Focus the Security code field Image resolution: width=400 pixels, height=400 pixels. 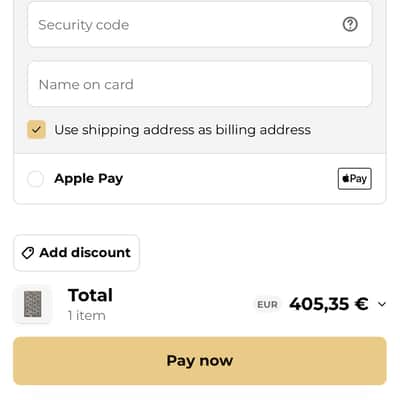pos(200,25)
